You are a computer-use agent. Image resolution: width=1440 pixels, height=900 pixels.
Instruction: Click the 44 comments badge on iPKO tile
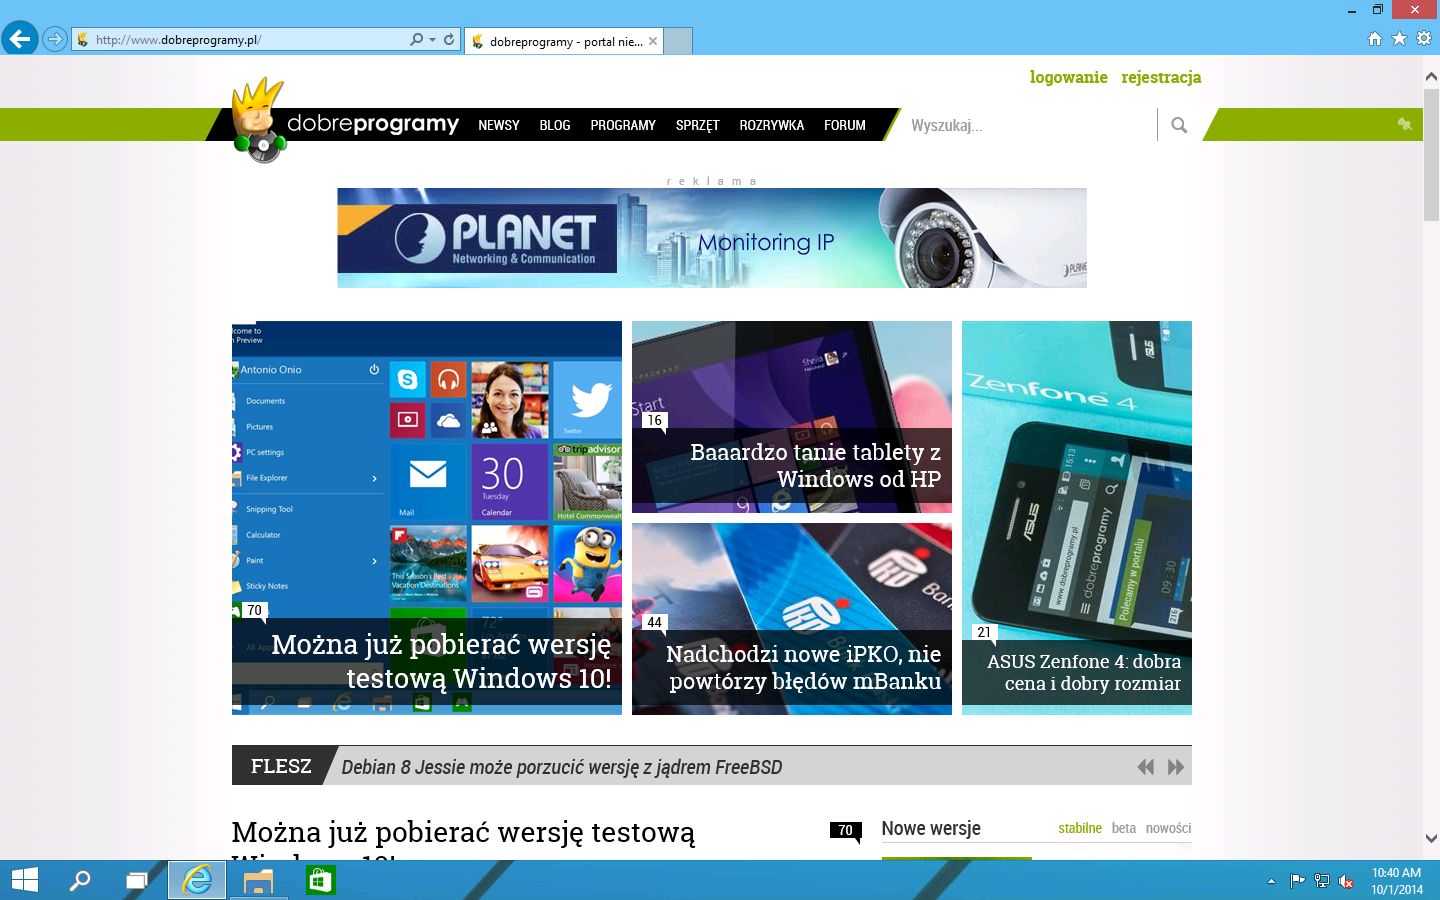point(655,622)
